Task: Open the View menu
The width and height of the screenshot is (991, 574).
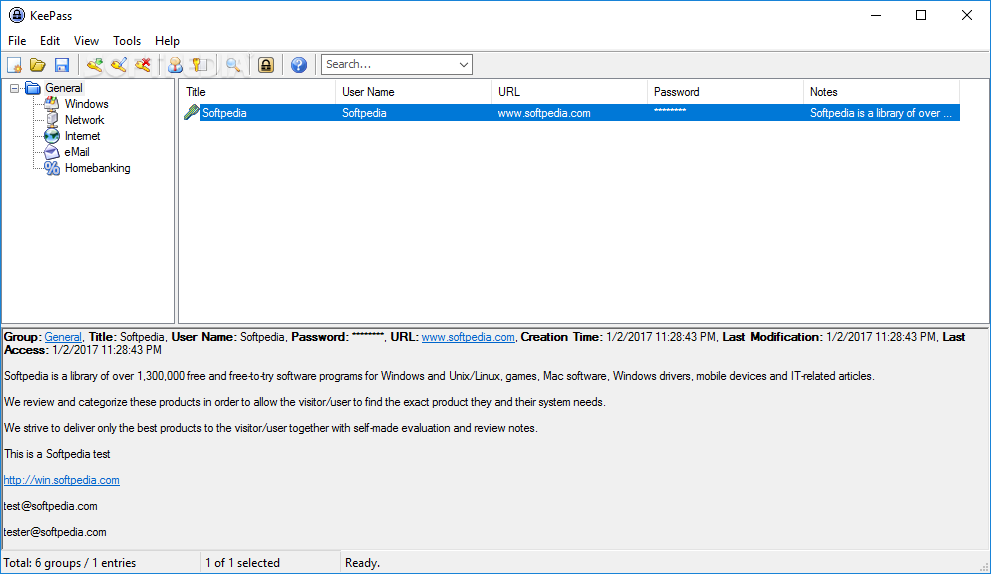Action: [x=86, y=40]
